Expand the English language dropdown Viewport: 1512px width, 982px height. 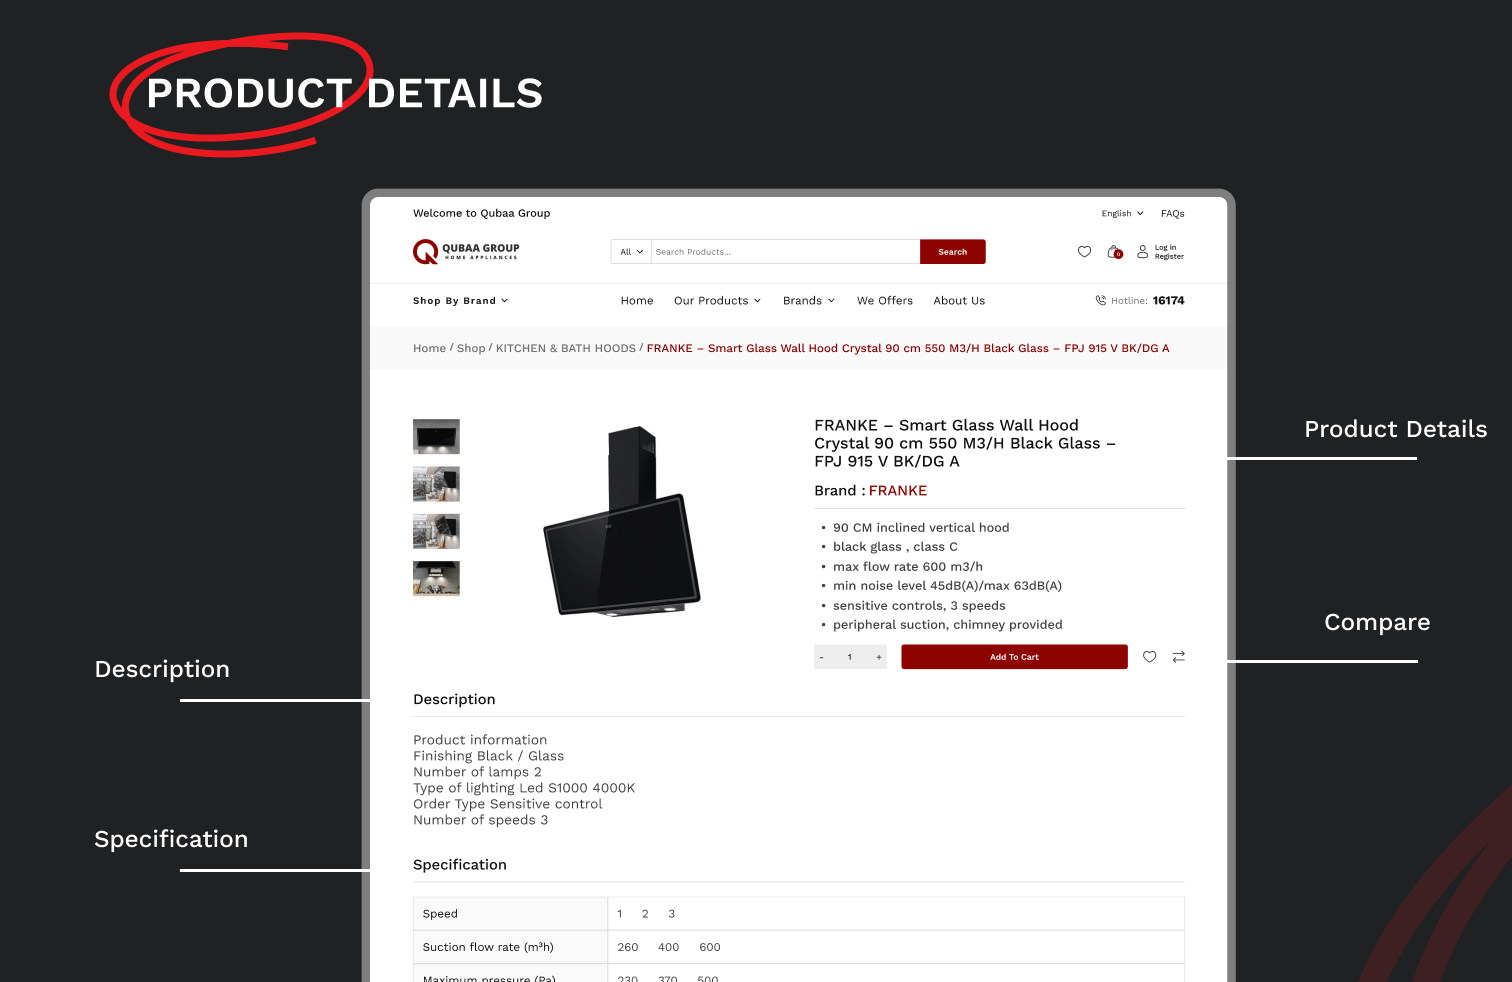(1122, 214)
